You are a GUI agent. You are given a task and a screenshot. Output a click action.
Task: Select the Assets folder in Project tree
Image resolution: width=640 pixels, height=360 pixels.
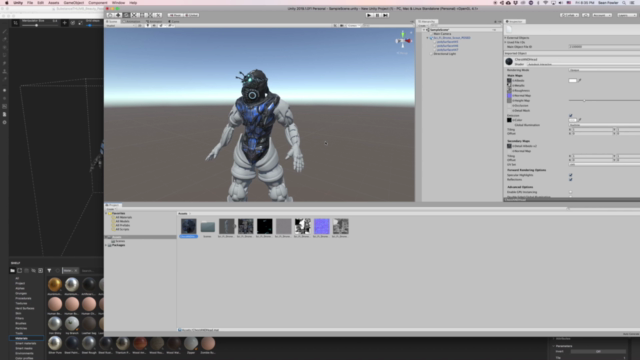point(117,237)
